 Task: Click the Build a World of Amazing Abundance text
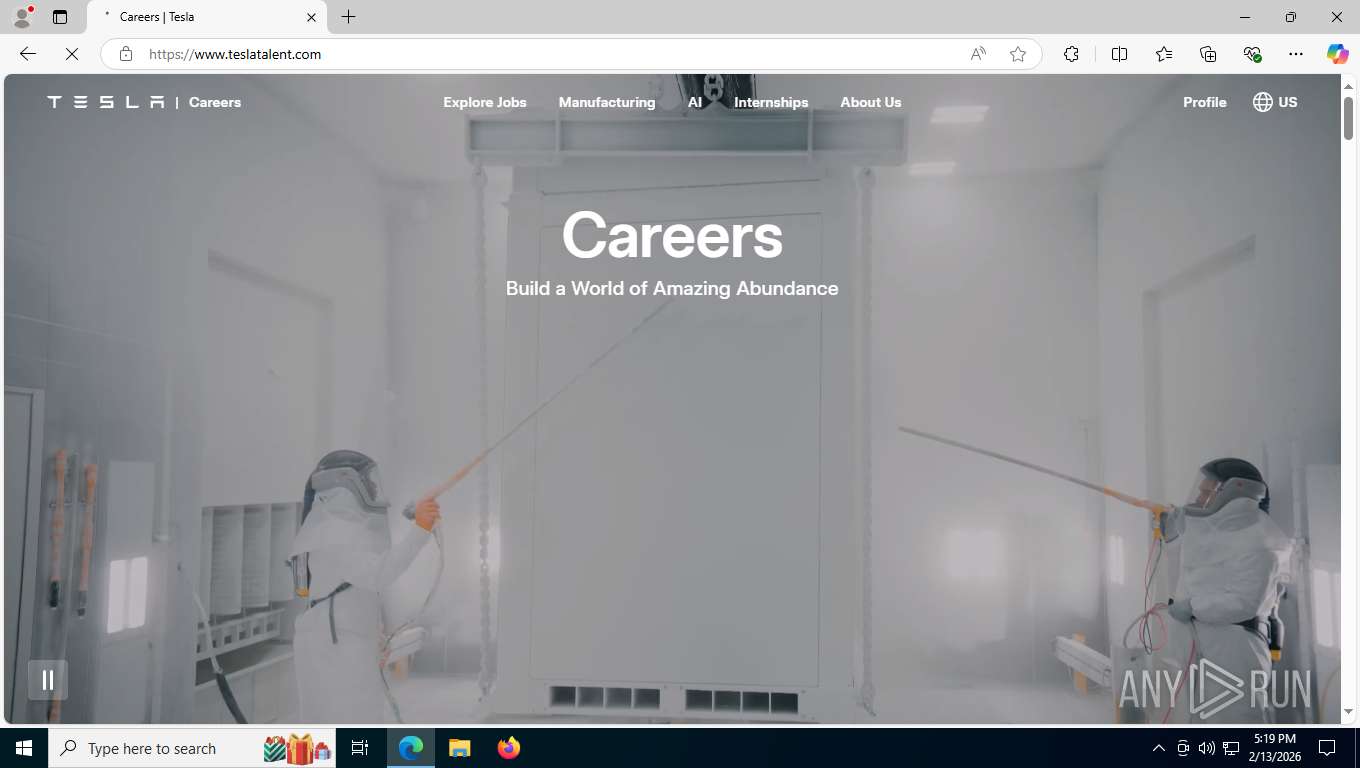[672, 288]
